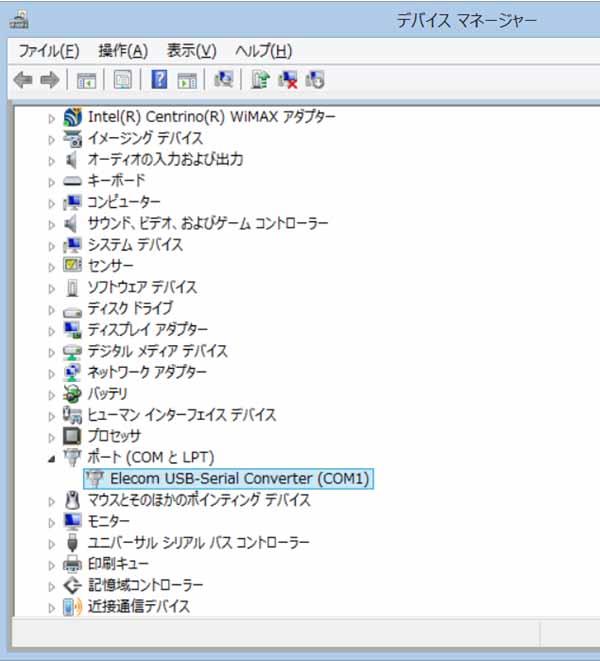The image size is (600, 661).
Task: Select the 近接通信デバイス label text
Action: pyautogui.click(x=138, y=607)
